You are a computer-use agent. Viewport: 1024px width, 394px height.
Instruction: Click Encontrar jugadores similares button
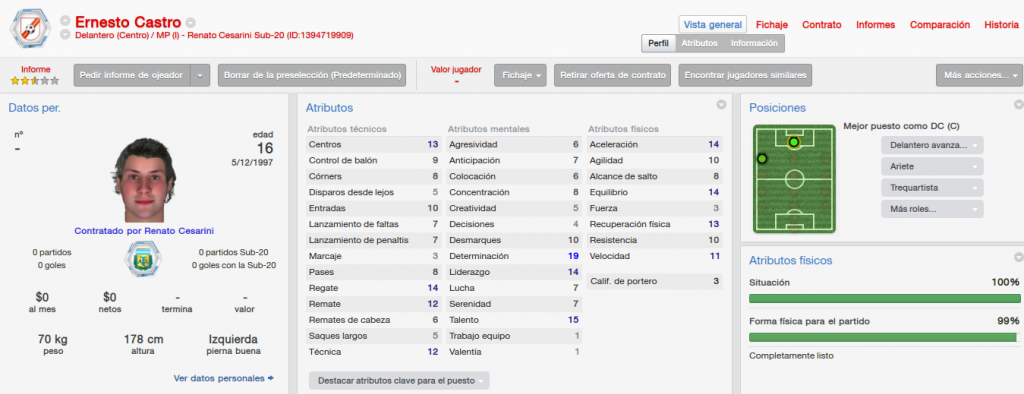[x=745, y=75]
